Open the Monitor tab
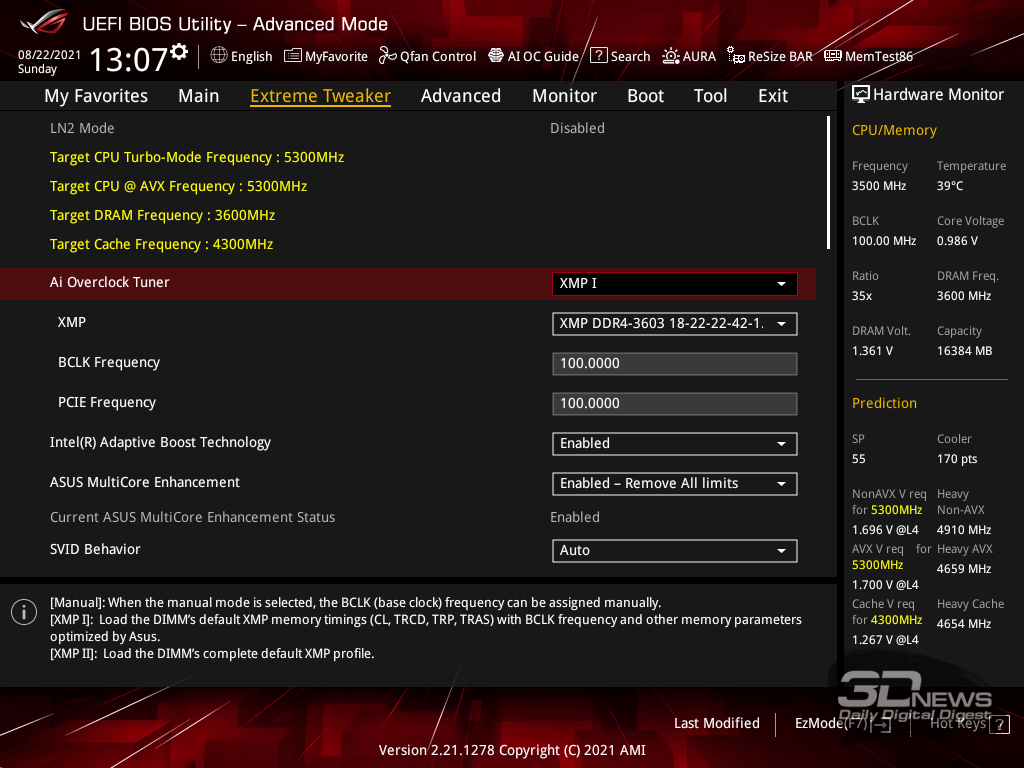Image resolution: width=1024 pixels, height=768 pixels. point(564,96)
